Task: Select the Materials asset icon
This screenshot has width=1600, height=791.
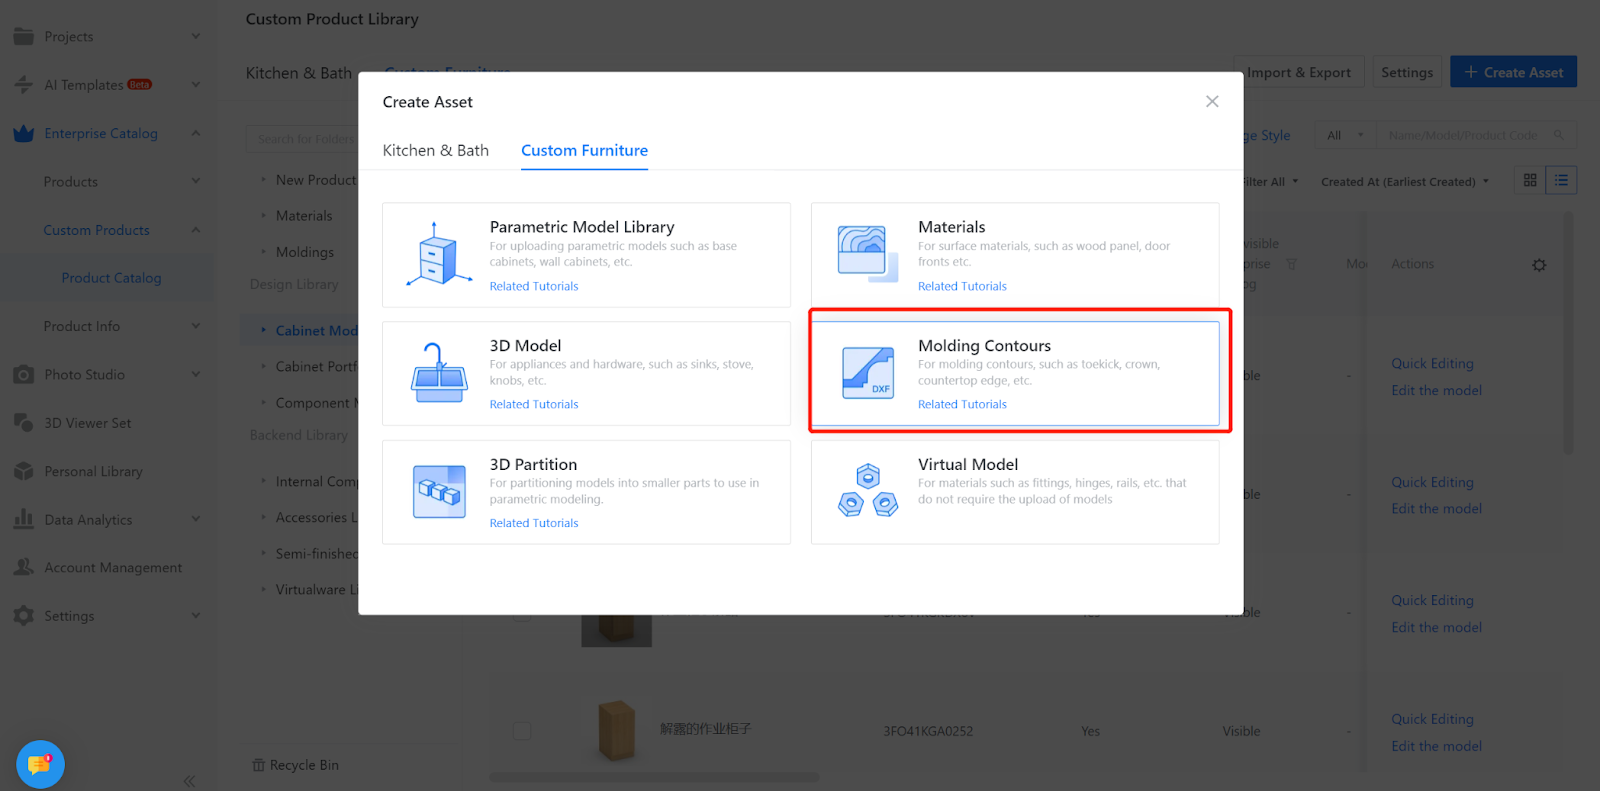Action: [866, 254]
